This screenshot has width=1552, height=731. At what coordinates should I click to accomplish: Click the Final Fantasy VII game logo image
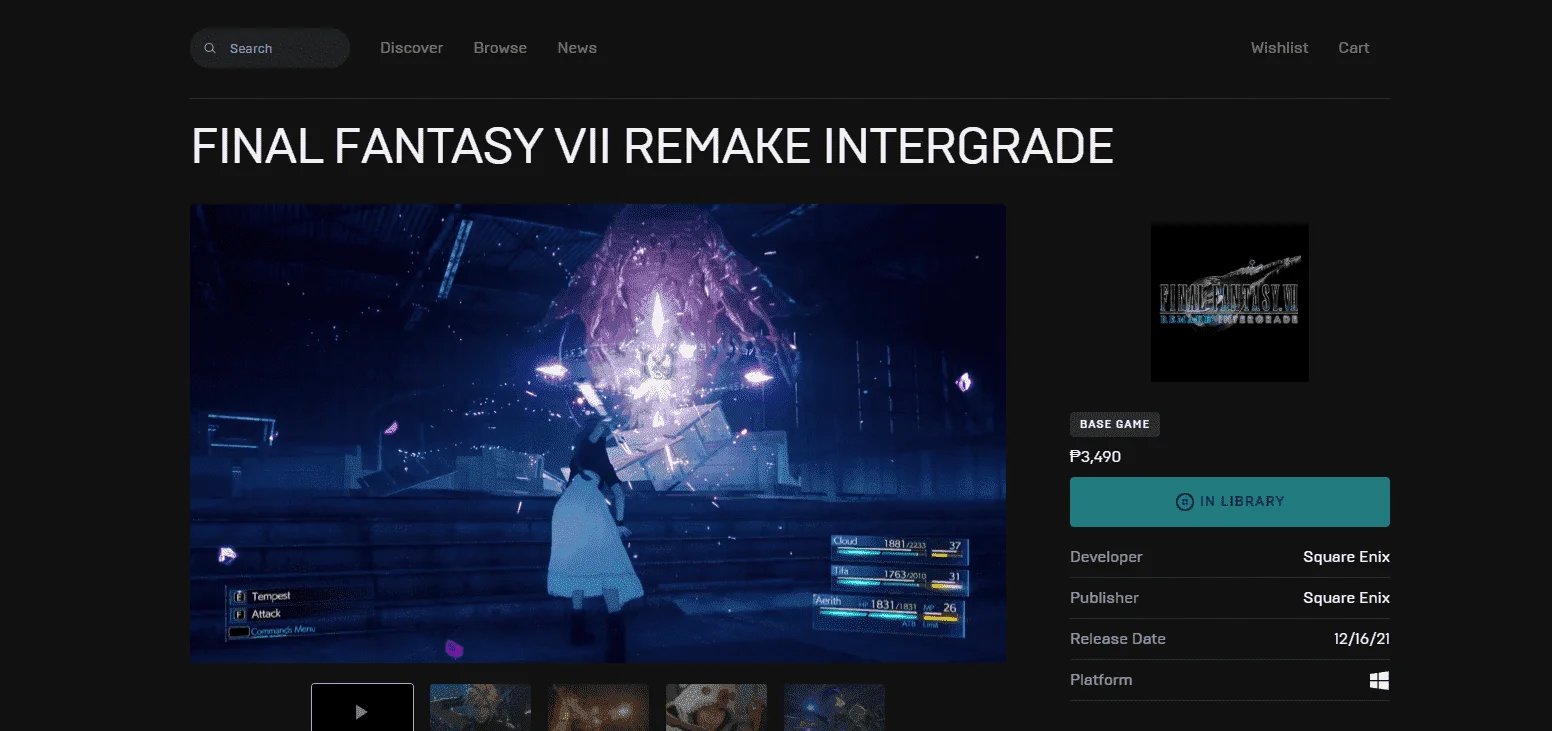pyautogui.click(x=1230, y=303)
